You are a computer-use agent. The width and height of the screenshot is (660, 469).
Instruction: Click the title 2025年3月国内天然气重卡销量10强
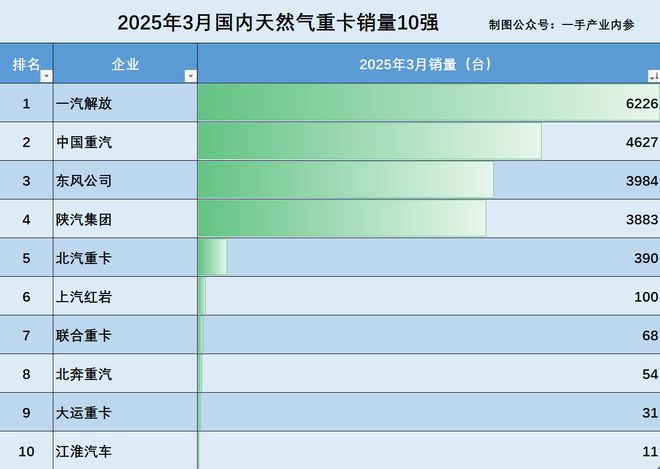click(x=278, y=23)
